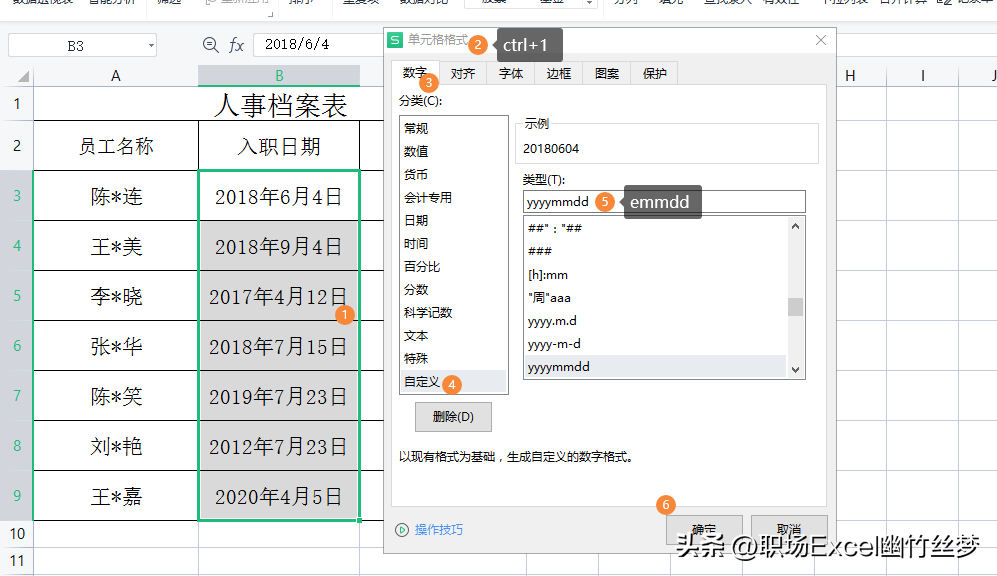The height and width of the screenshot is (576, 997).
Task: Click the 删除(D) button
Action: [x=453, y=417]
